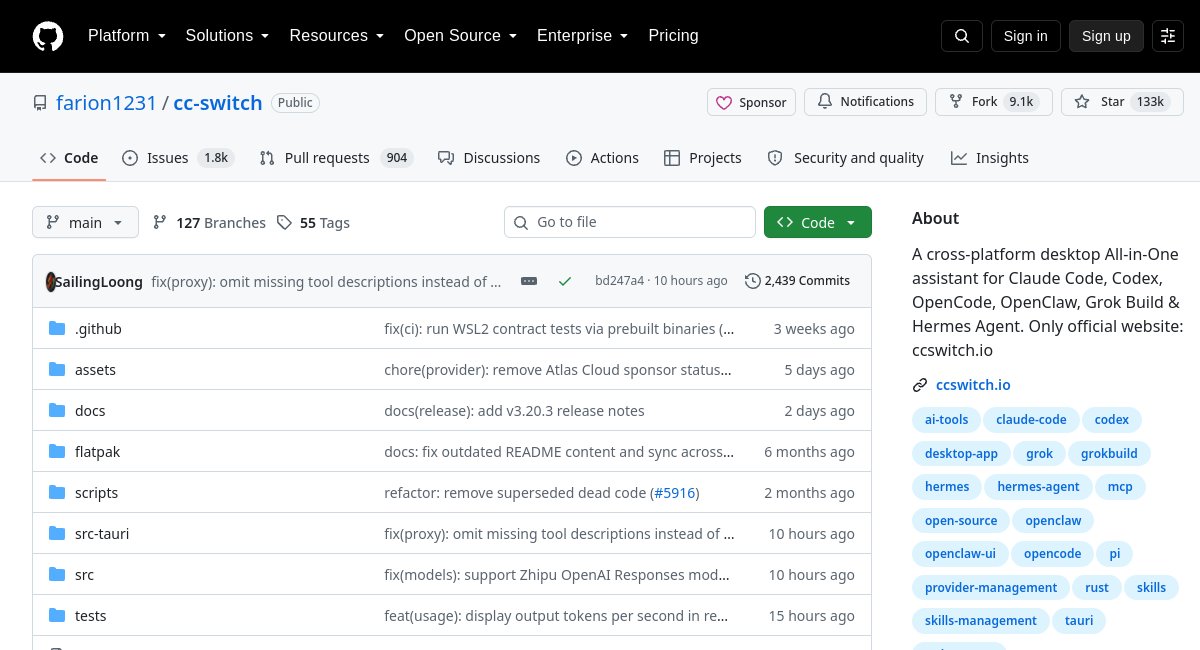
Task: Click the assets folder icon
Action: [x=57, y=370]
